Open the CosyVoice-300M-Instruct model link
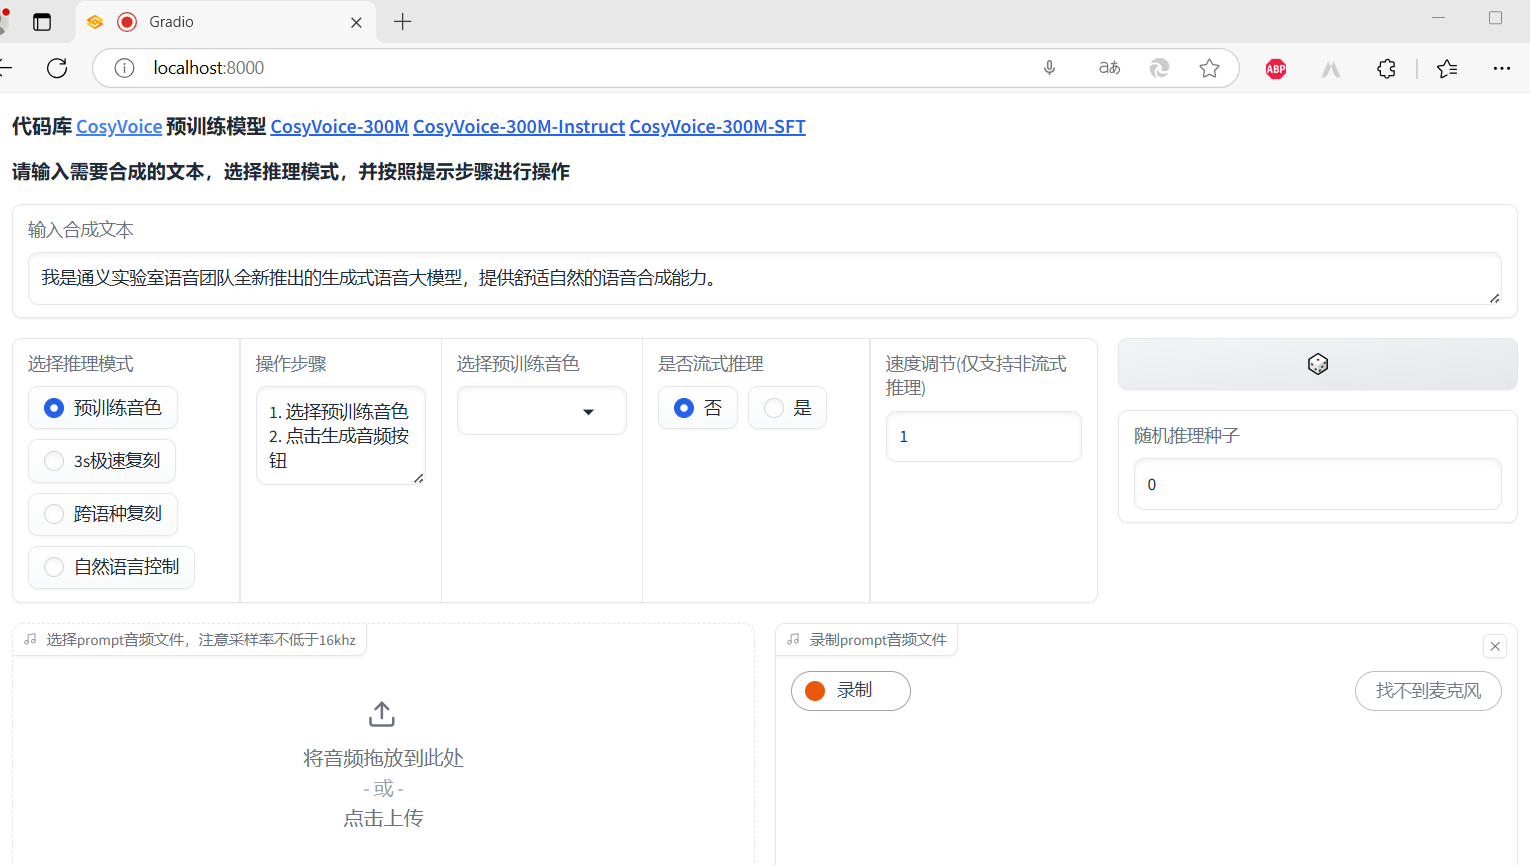1530x865 pixels. (x=519, y=127)
